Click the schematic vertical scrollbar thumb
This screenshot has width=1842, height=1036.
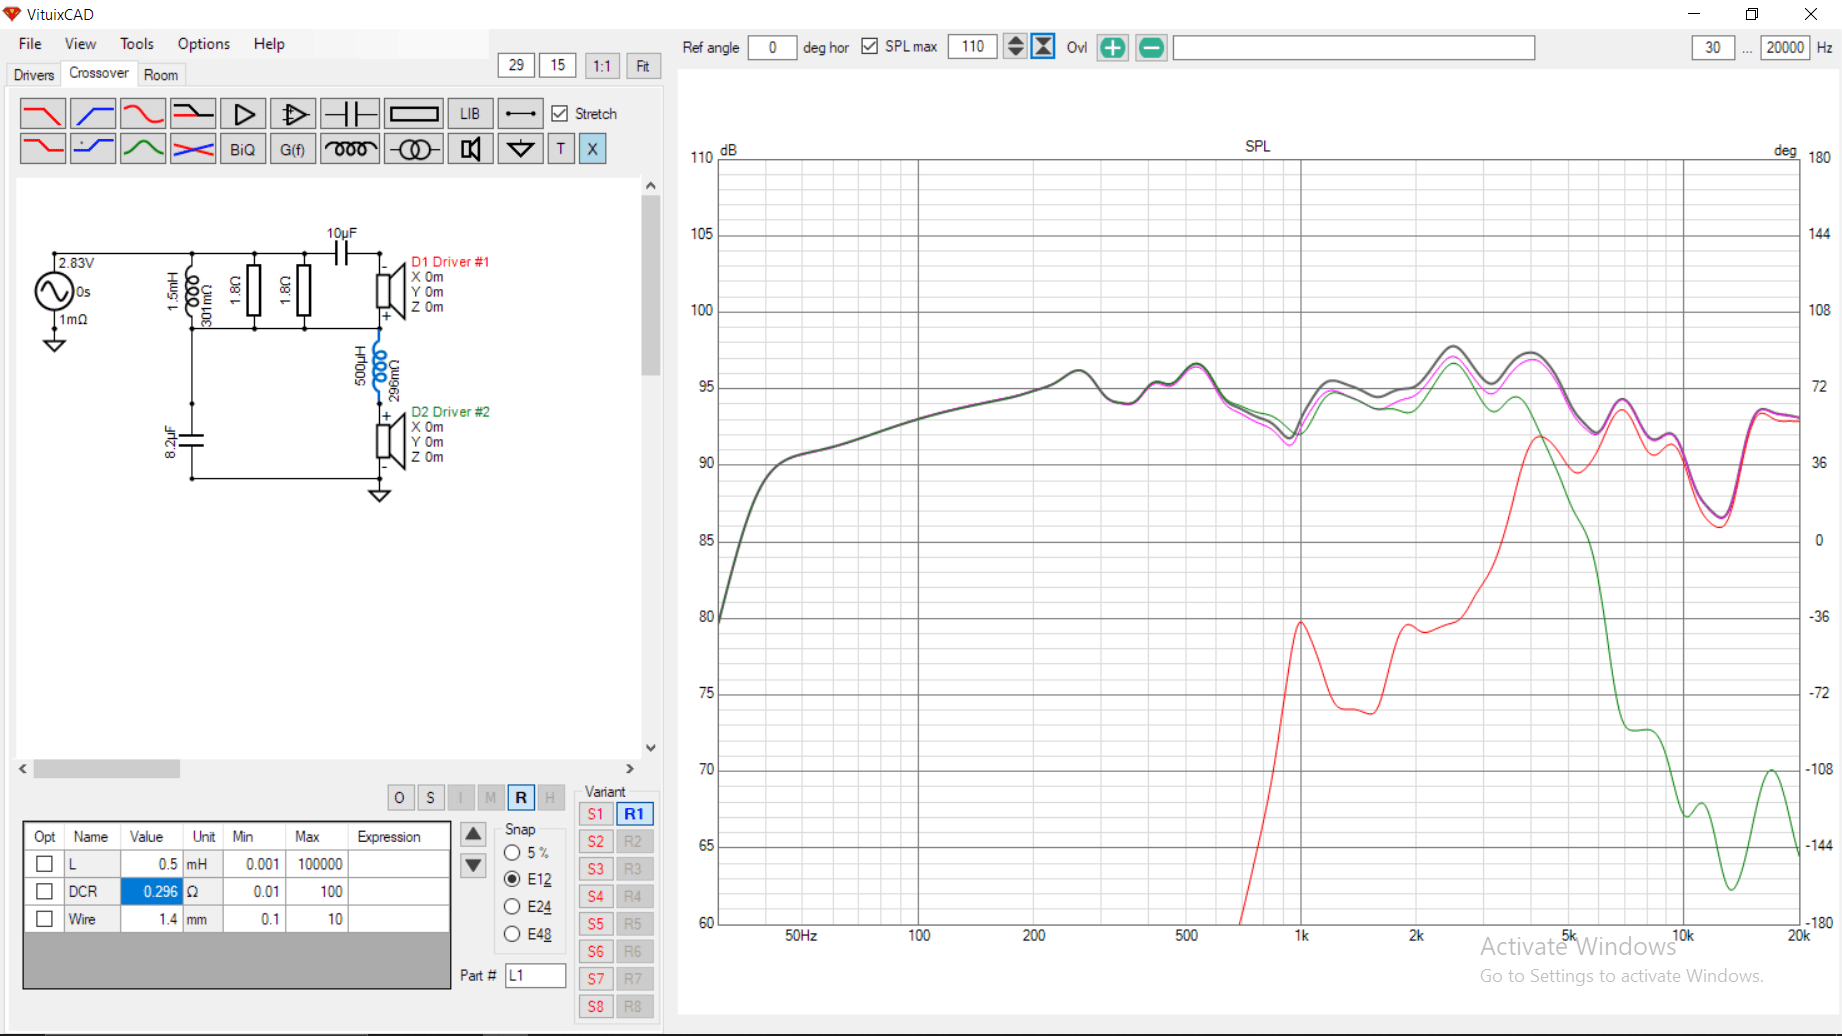tap(651, 285)
